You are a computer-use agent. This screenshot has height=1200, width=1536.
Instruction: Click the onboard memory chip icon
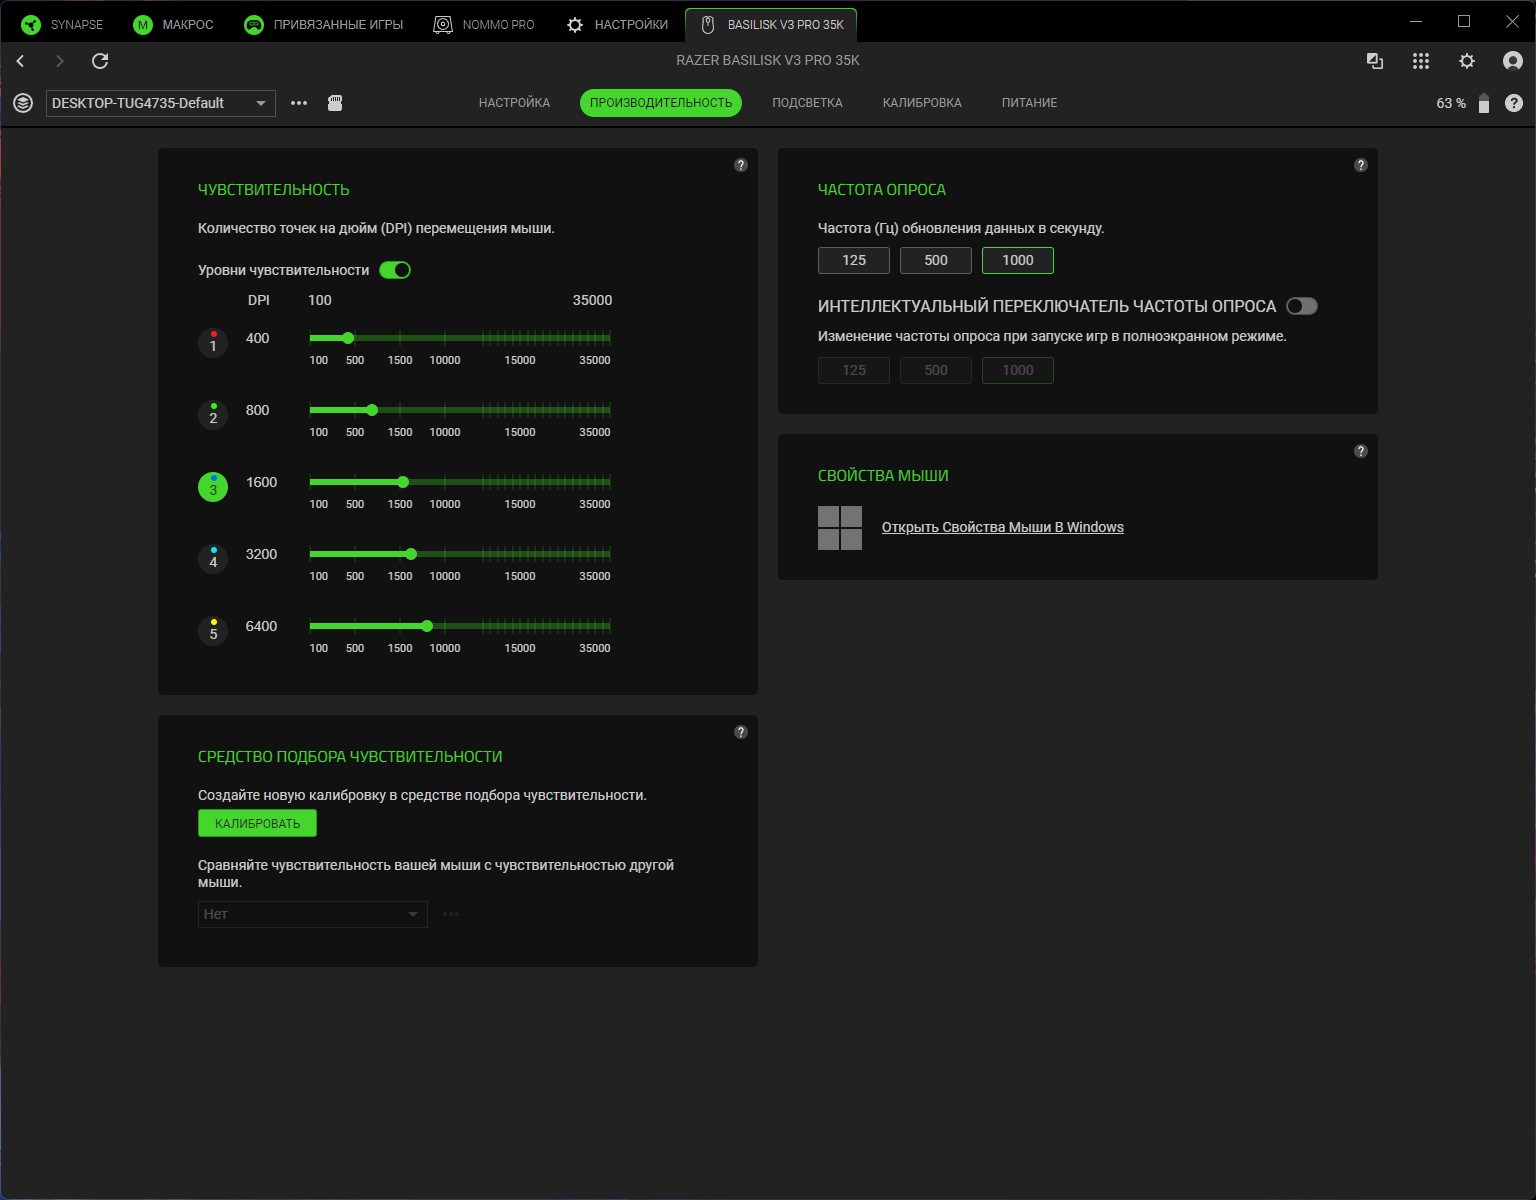point(335,103)
